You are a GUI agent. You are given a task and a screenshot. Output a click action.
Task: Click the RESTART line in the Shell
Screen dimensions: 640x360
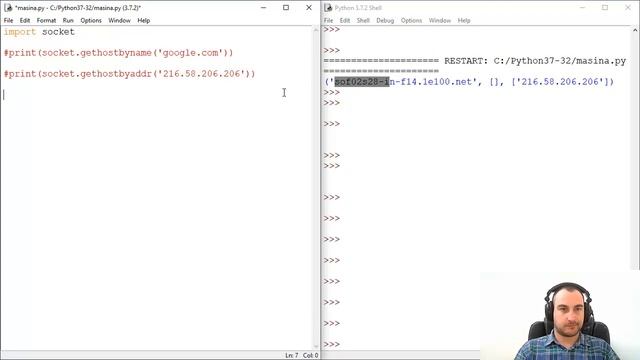(x=475, y=61)
